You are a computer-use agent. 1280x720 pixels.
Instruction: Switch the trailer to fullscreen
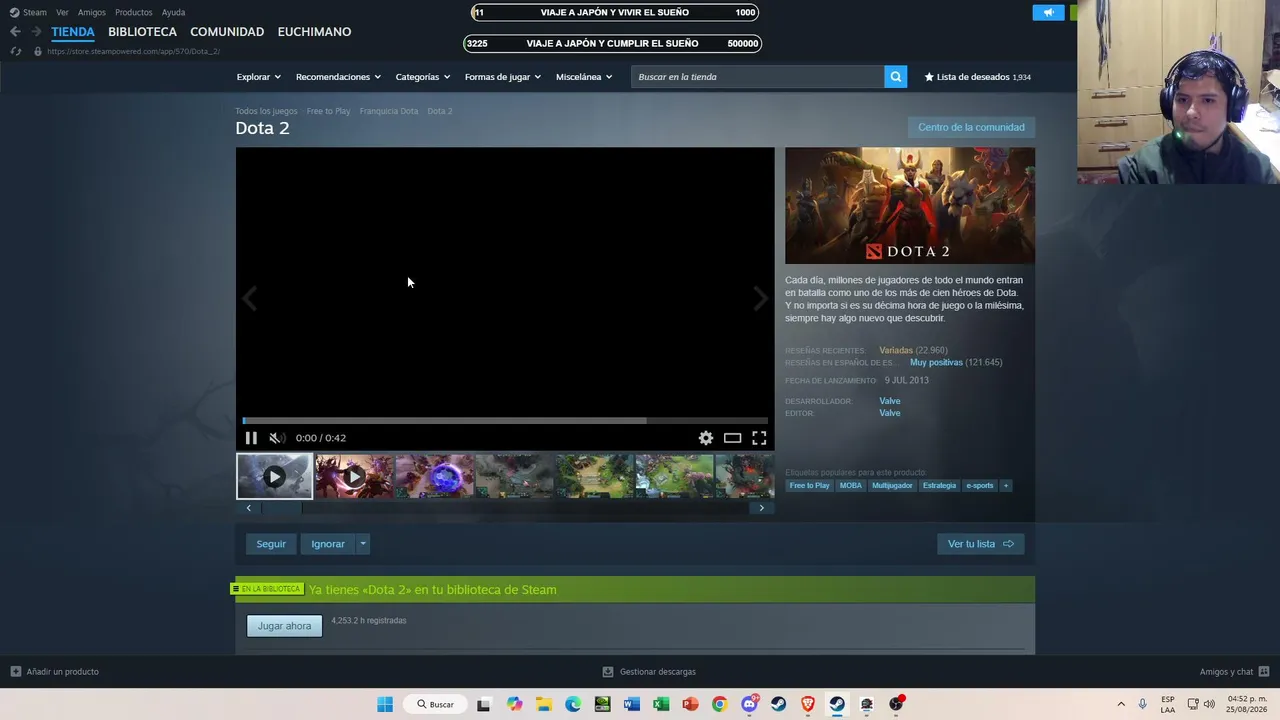point(759,438)
